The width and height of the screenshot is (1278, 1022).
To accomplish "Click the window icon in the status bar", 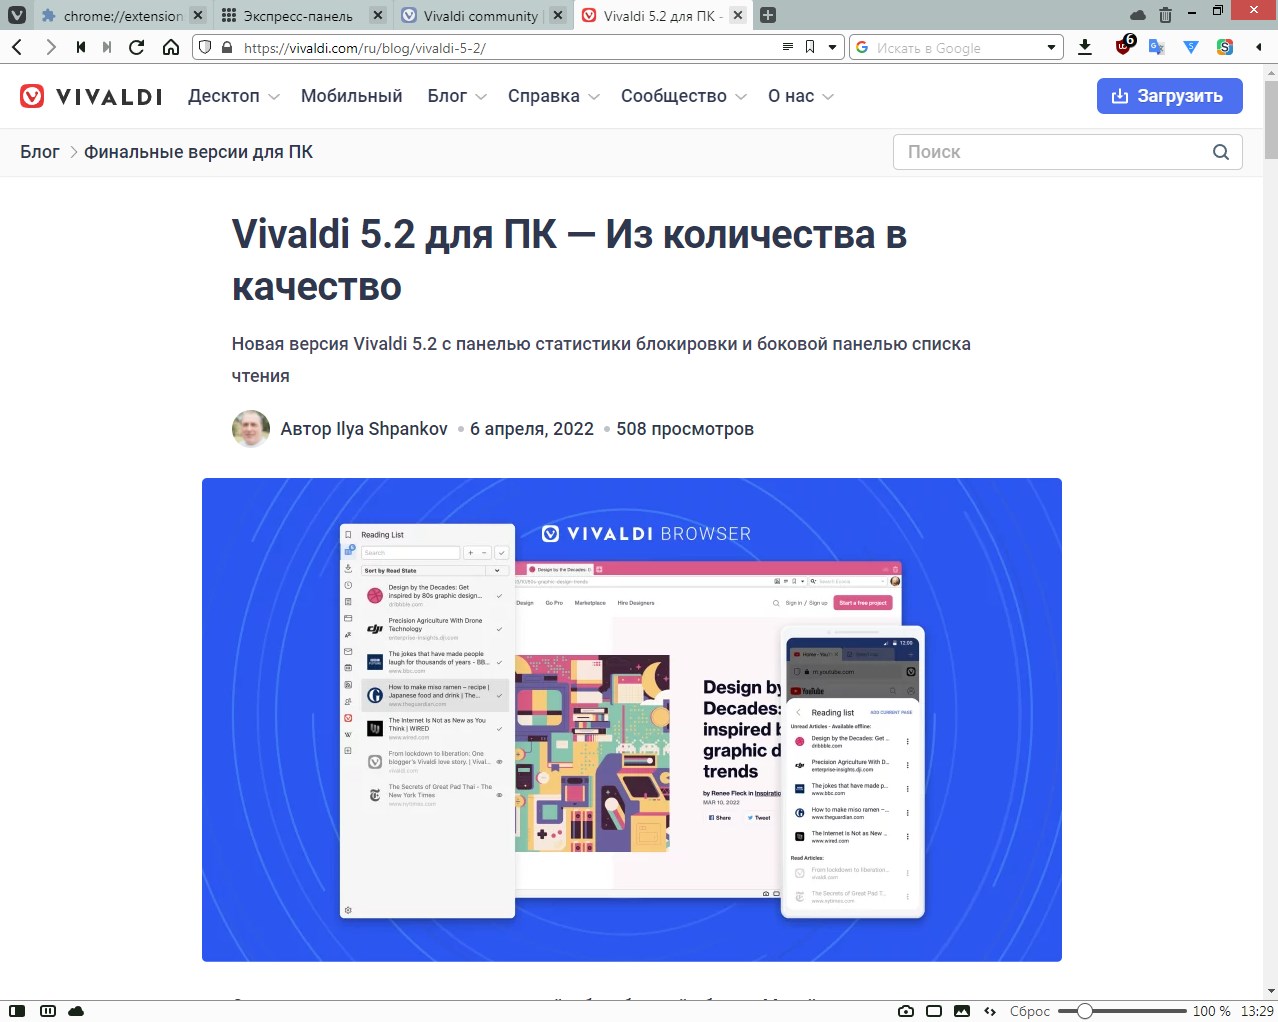I will 934,1011.
